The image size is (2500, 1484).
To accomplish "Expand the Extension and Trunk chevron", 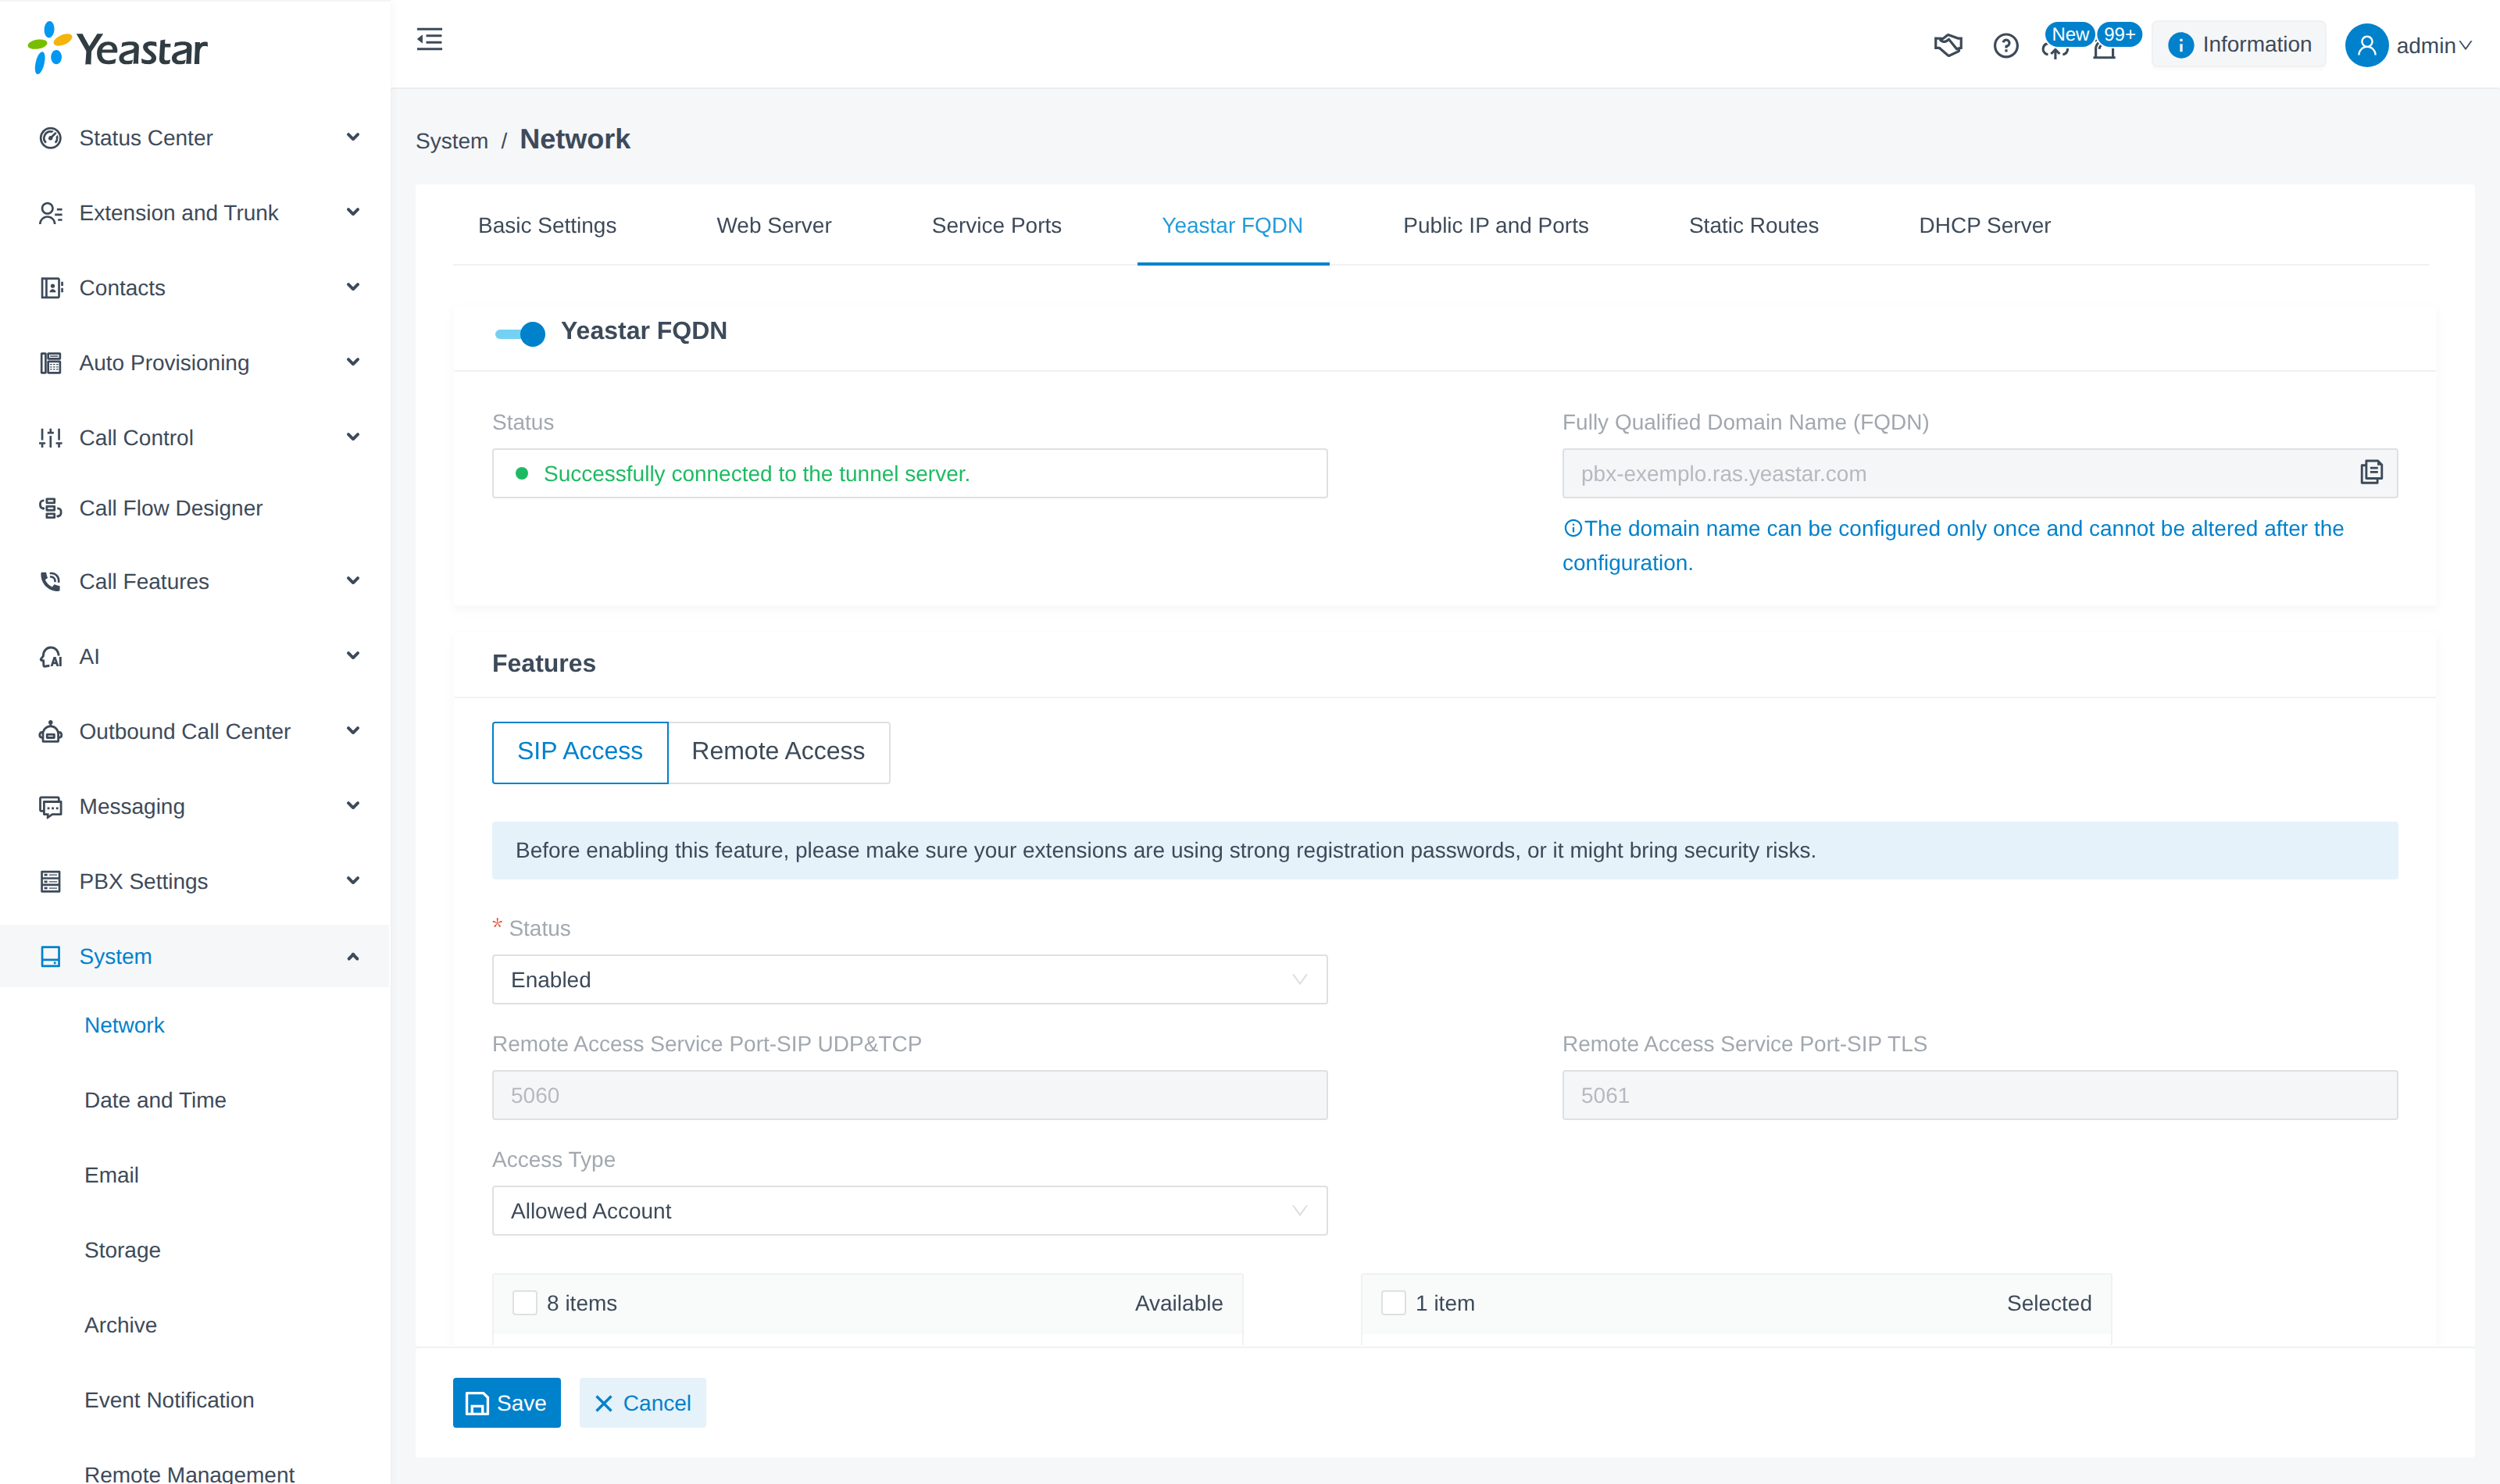I will (x=352, y=212).
